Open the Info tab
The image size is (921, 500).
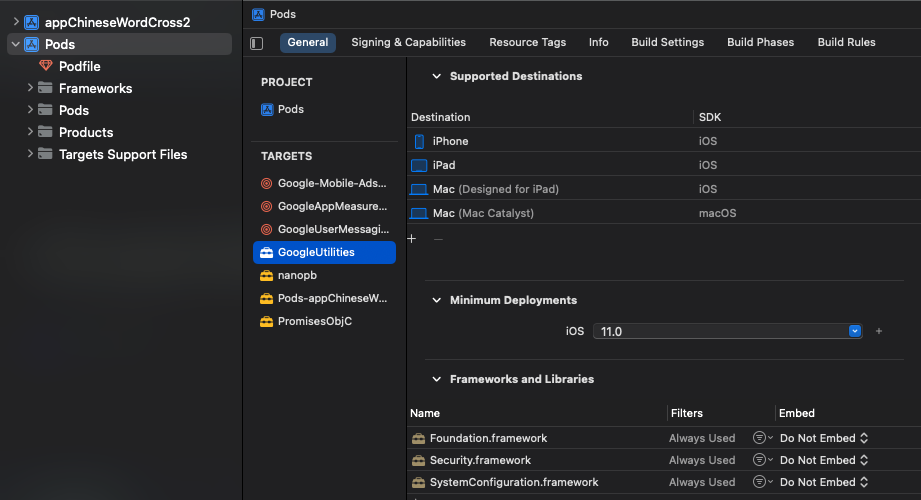pyautogui.click(x=599, y=42)
